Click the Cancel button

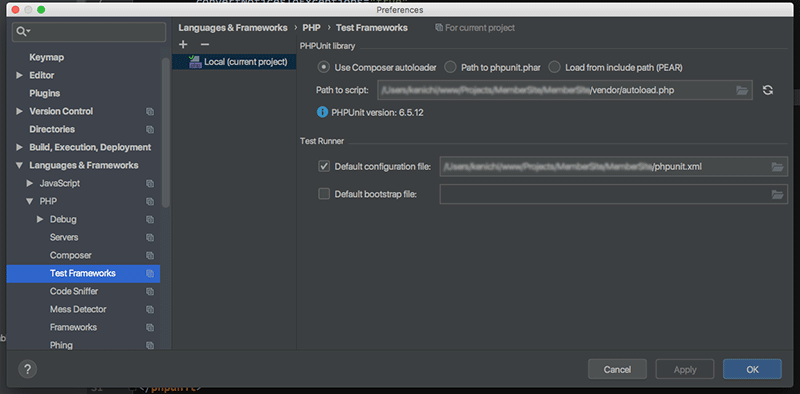tap(617, 369)
